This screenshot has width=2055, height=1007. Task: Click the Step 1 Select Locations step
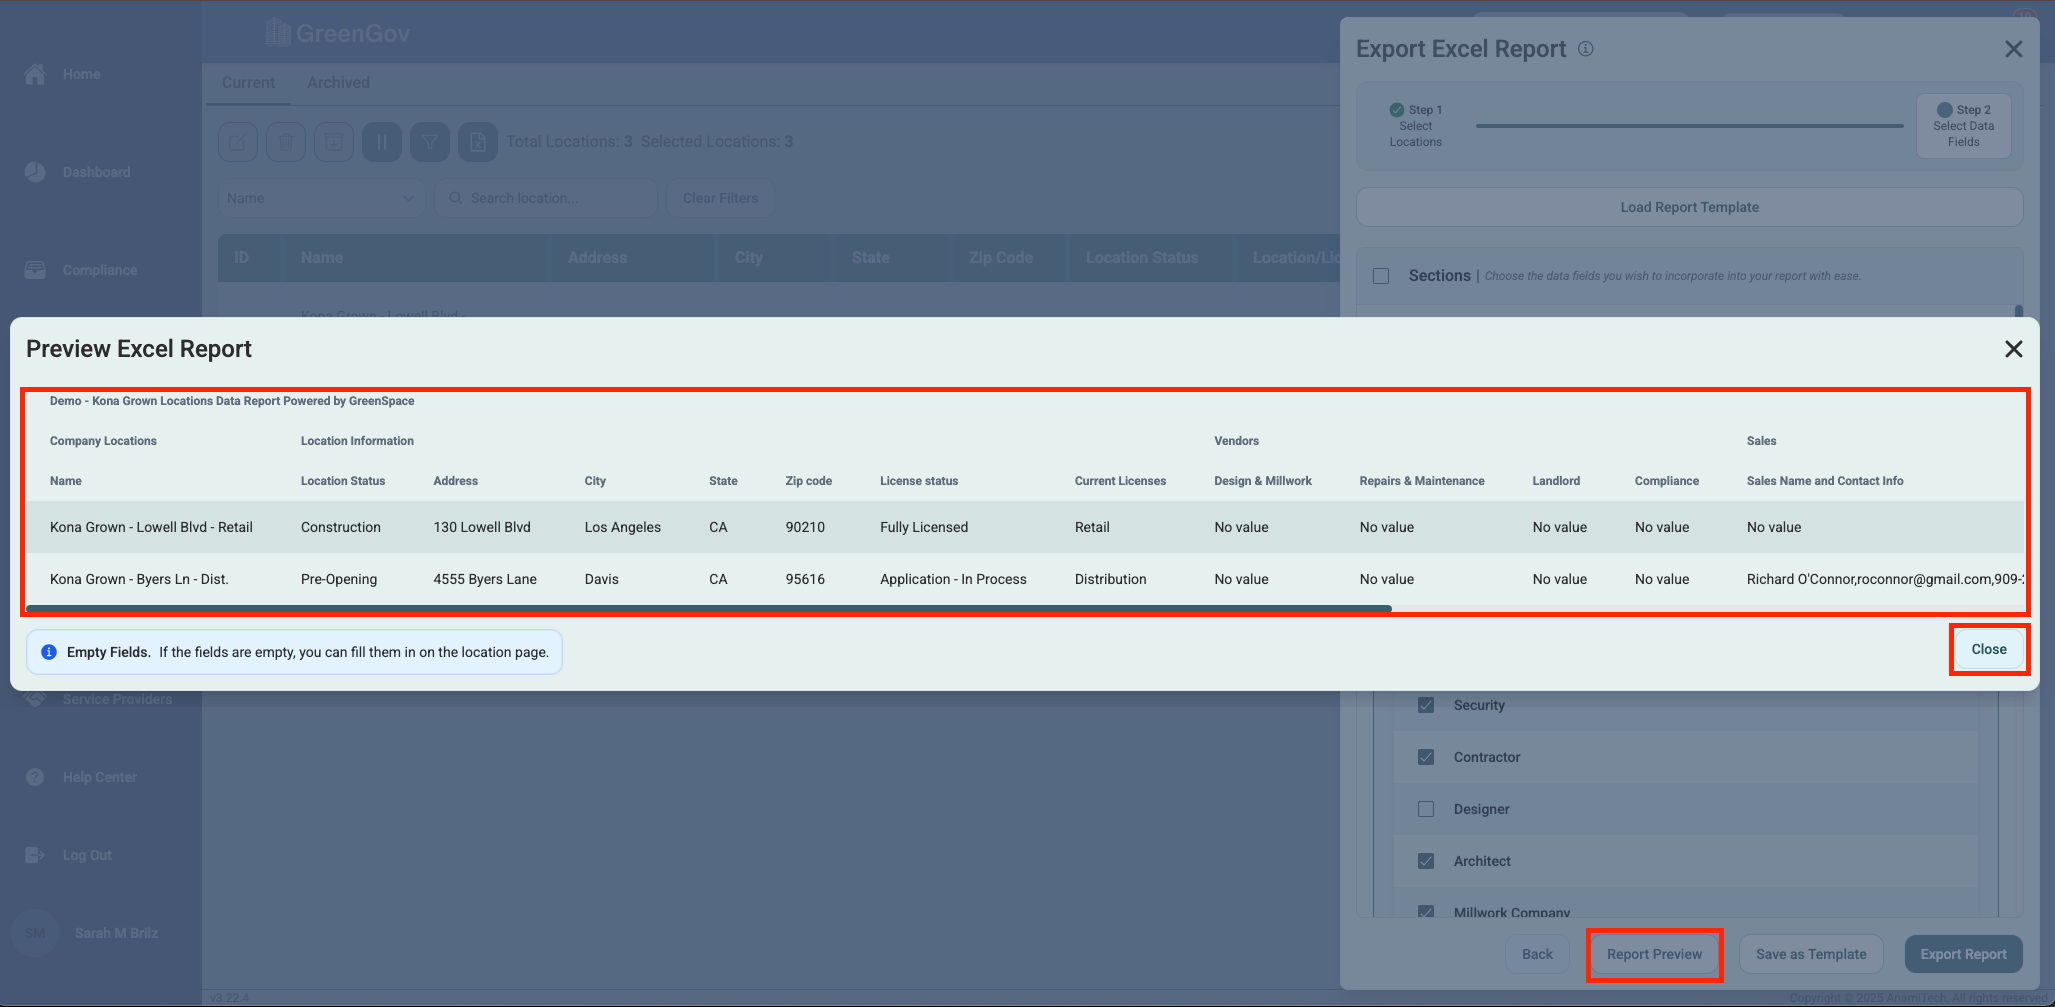click(x=1415, y=126)
